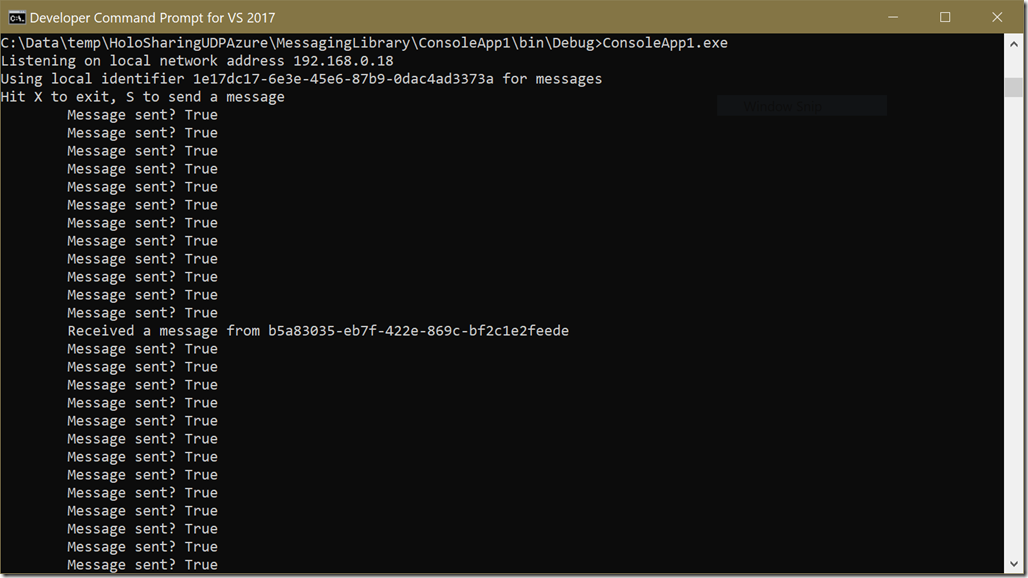Click the last 'Message sent? True' line

(x=142, y=565)
